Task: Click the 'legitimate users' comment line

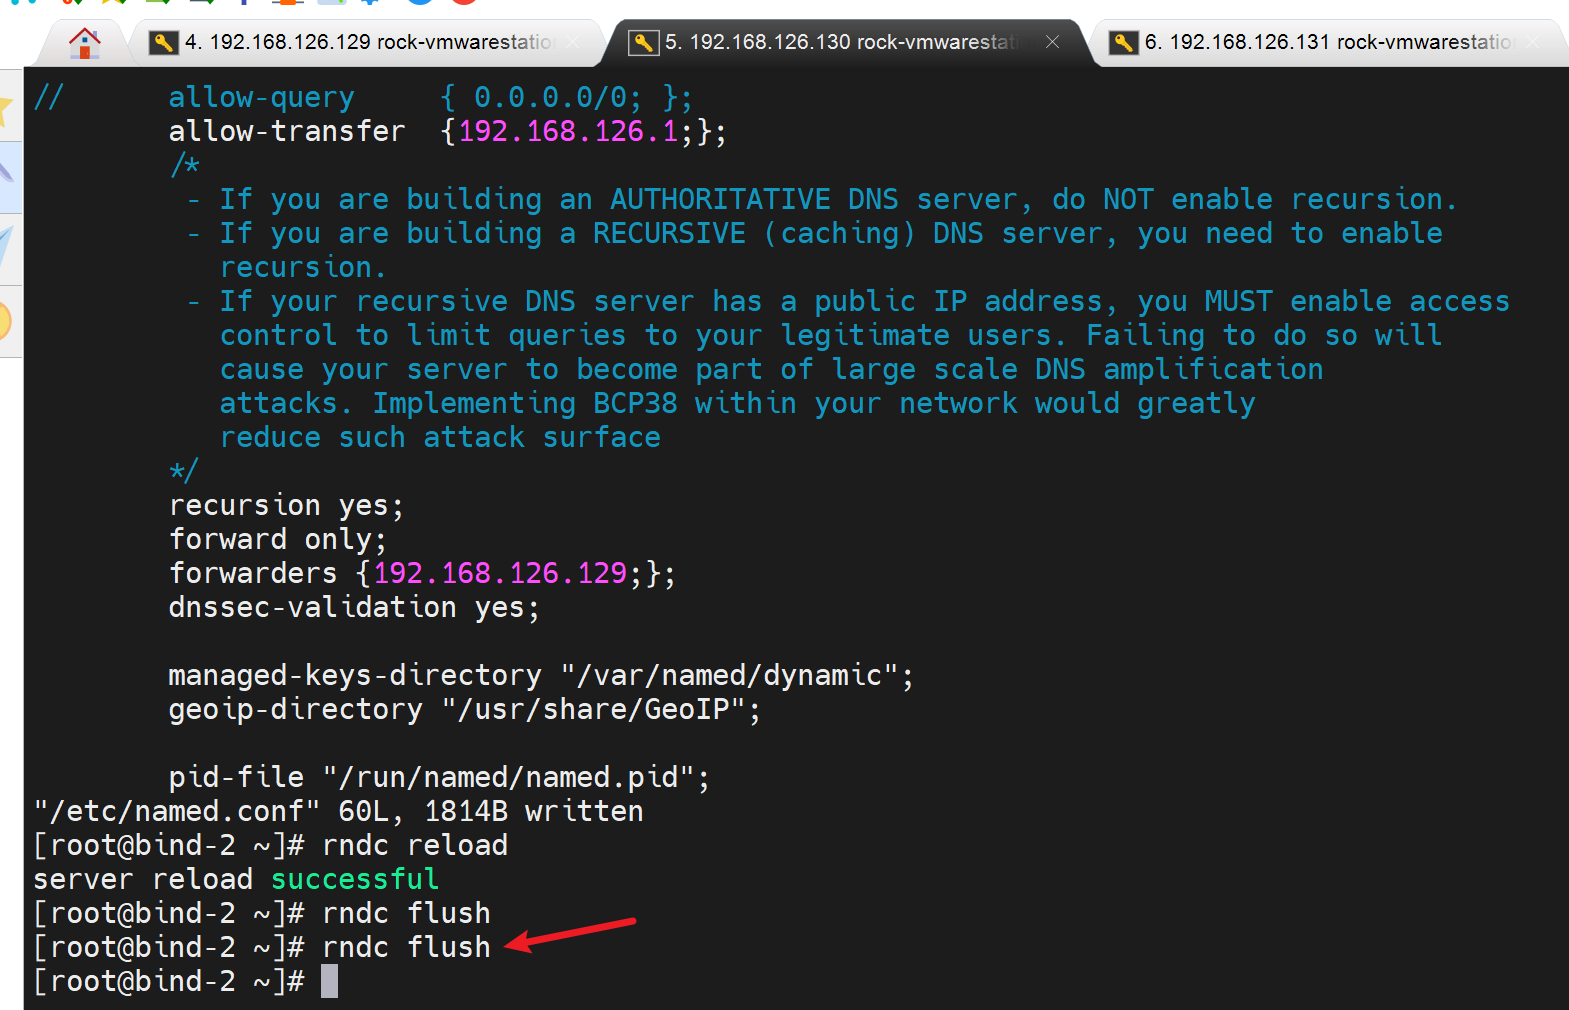Action: pos(831,335)
